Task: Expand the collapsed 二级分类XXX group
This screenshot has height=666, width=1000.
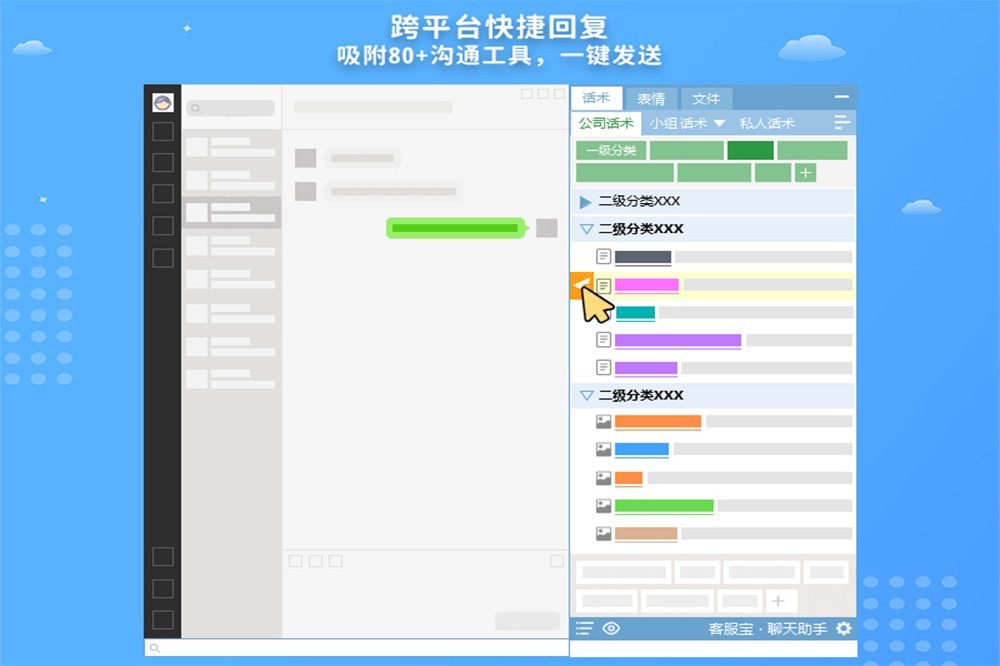Action: point(586,202)
